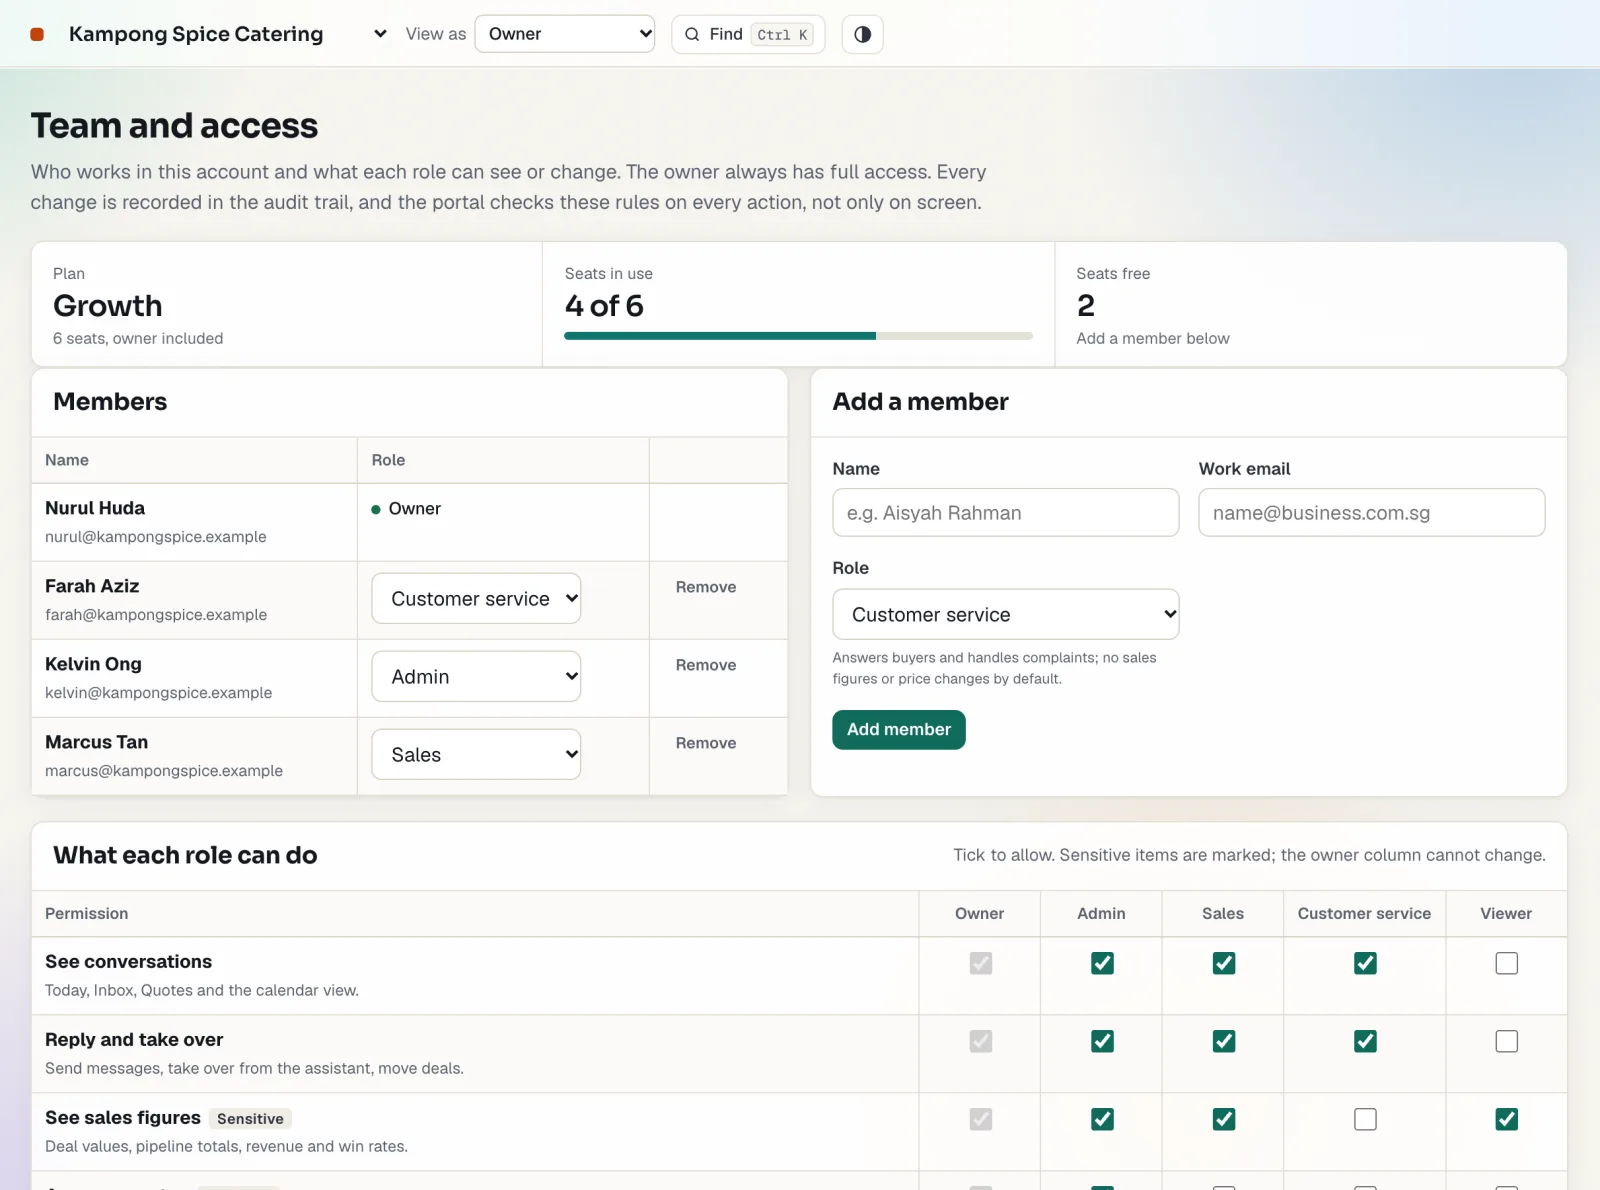
Task: Change Marcus Tan's Sales role dropdown
Action: [x=476, y=754]
